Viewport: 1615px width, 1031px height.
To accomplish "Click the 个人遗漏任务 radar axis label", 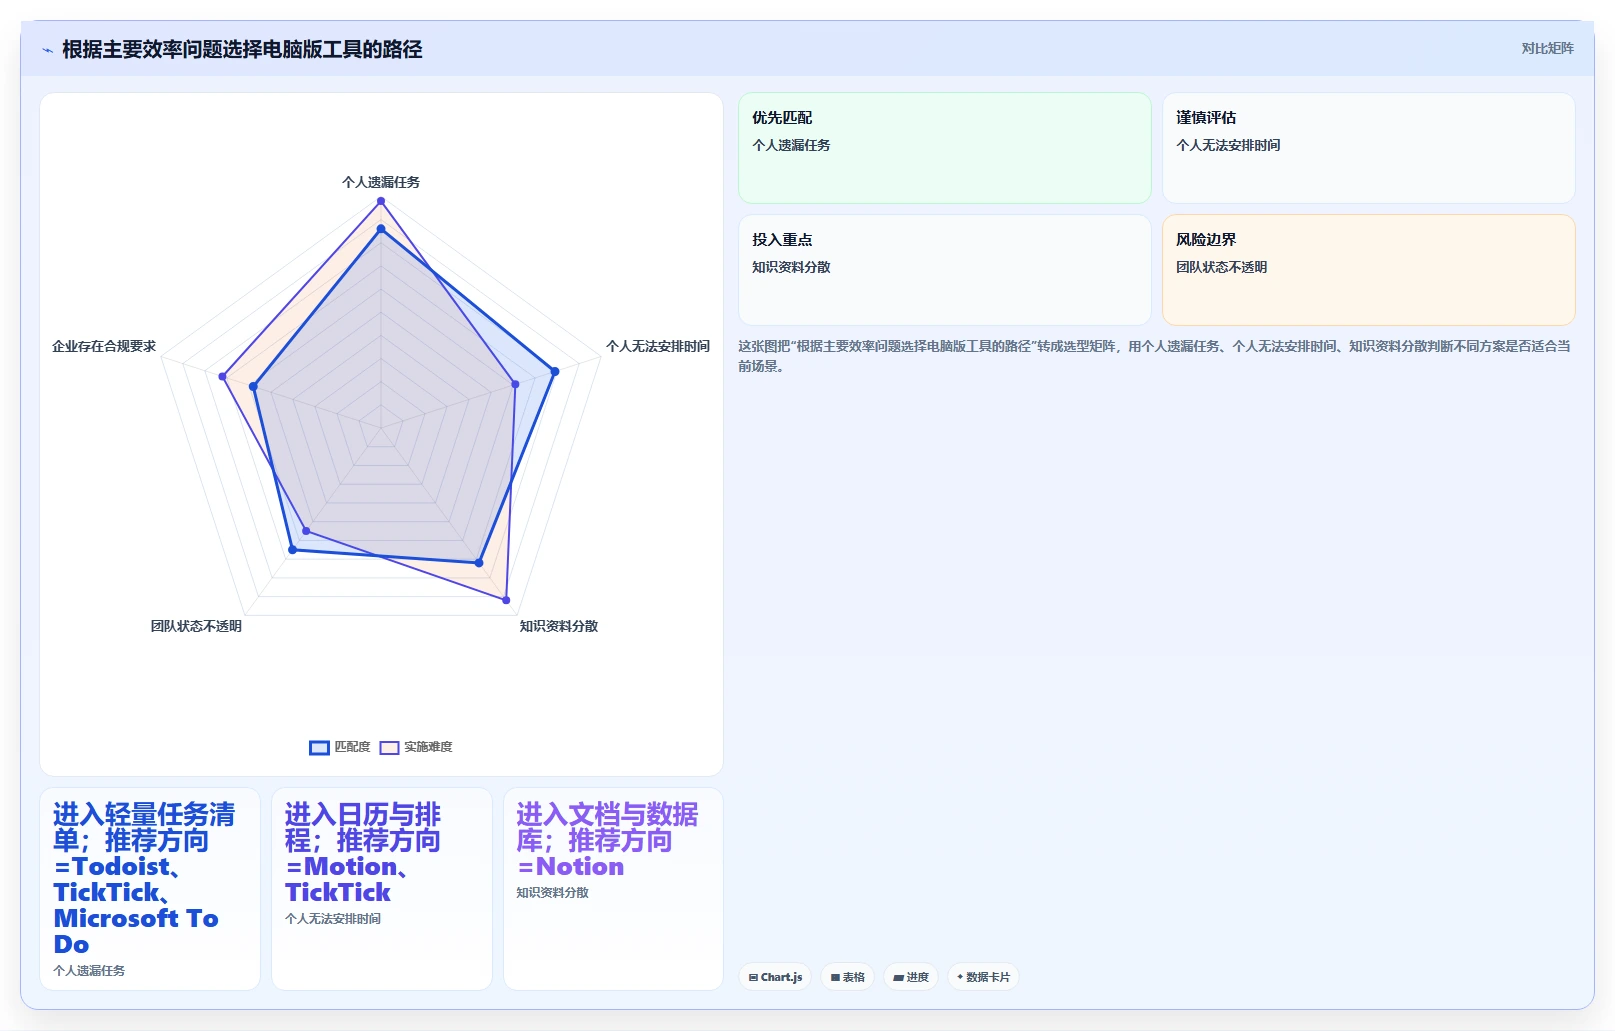I will pos(381,182).
